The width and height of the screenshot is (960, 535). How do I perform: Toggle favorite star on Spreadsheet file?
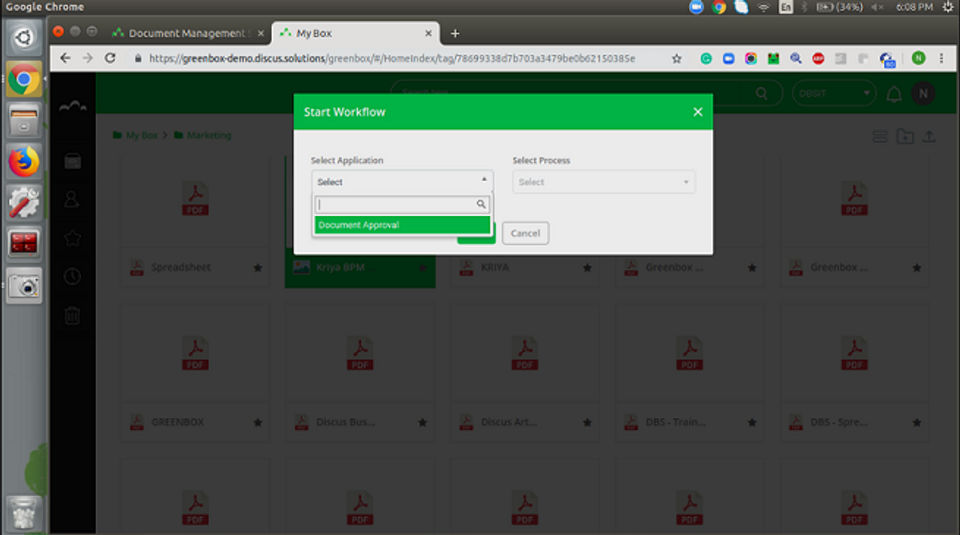(x=258, y=268)
